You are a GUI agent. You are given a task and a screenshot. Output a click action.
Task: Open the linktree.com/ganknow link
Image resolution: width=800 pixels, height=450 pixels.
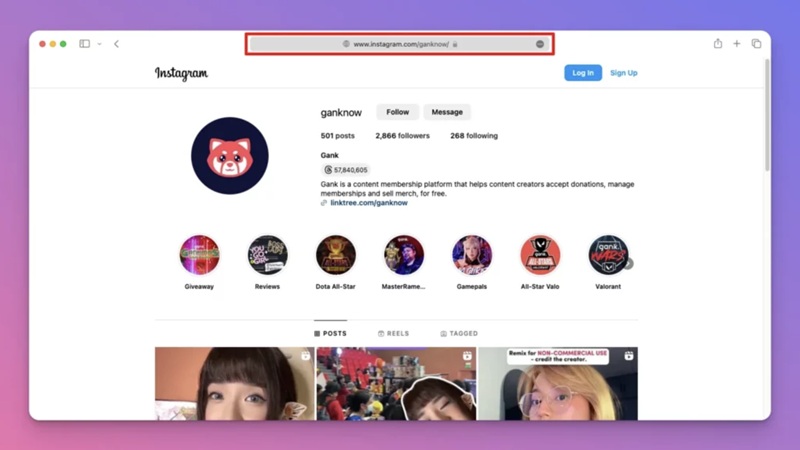[369, 203]
